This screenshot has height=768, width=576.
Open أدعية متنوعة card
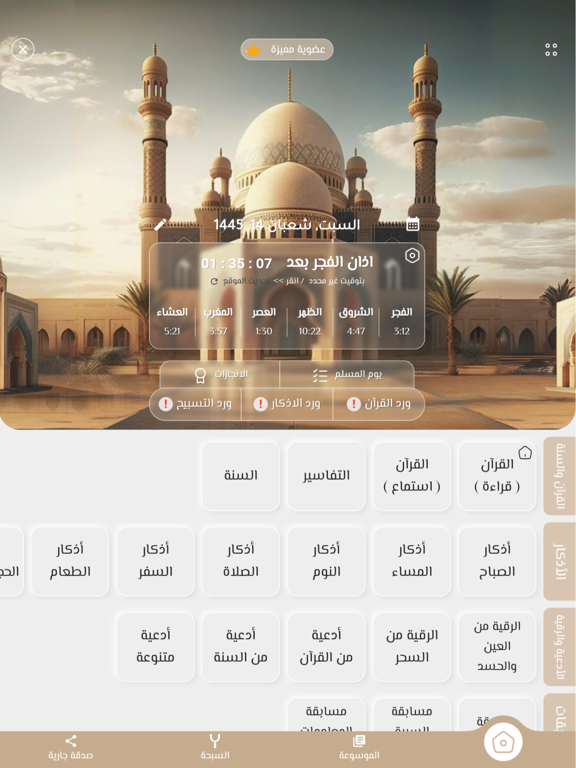[156, 647]
